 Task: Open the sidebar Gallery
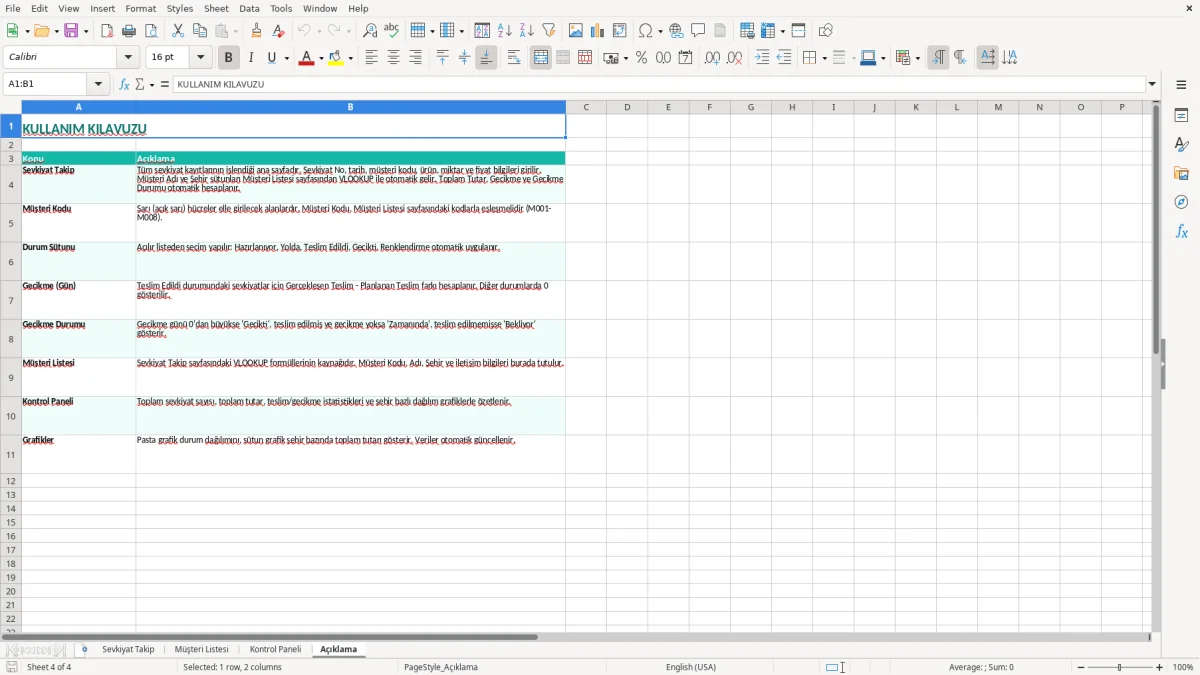point(1181,174)
